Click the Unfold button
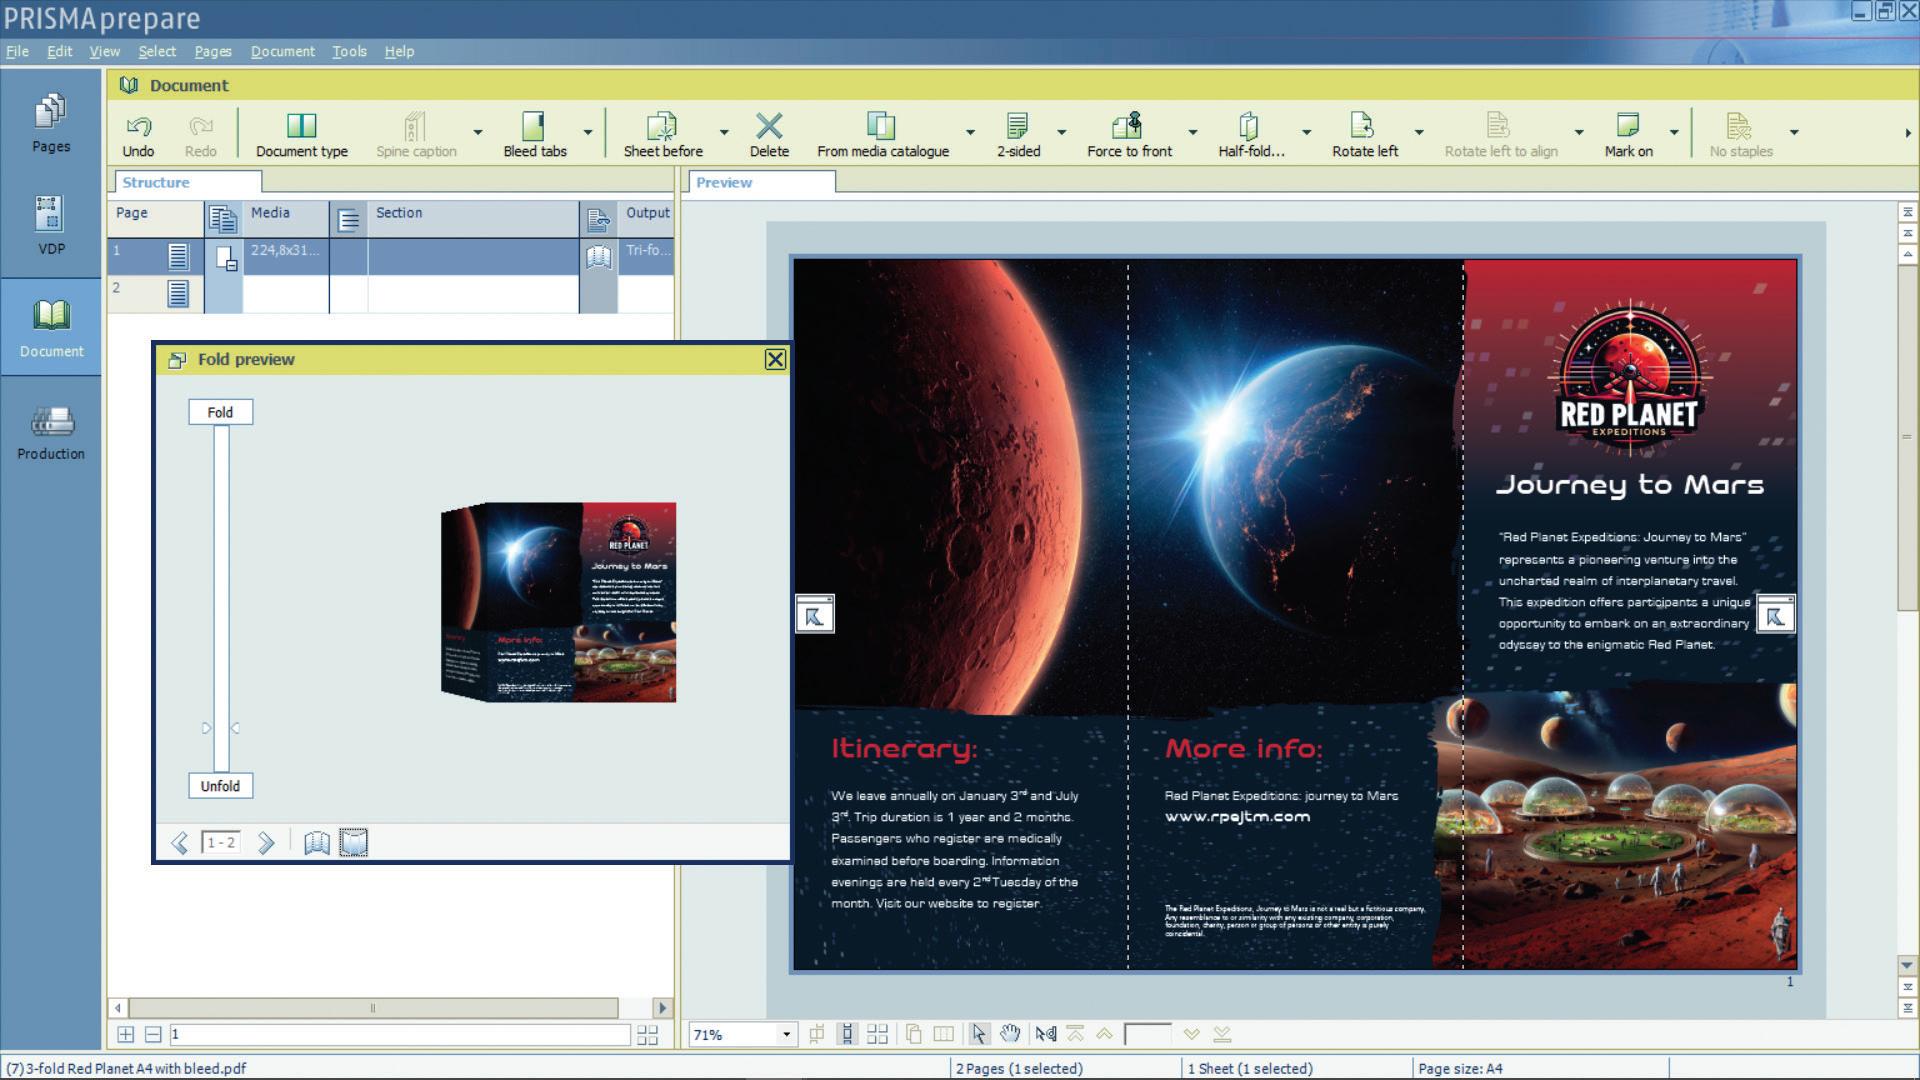Image resolution: width=1920 pixels, height=1080 pixels. click(x=220, y=786)
